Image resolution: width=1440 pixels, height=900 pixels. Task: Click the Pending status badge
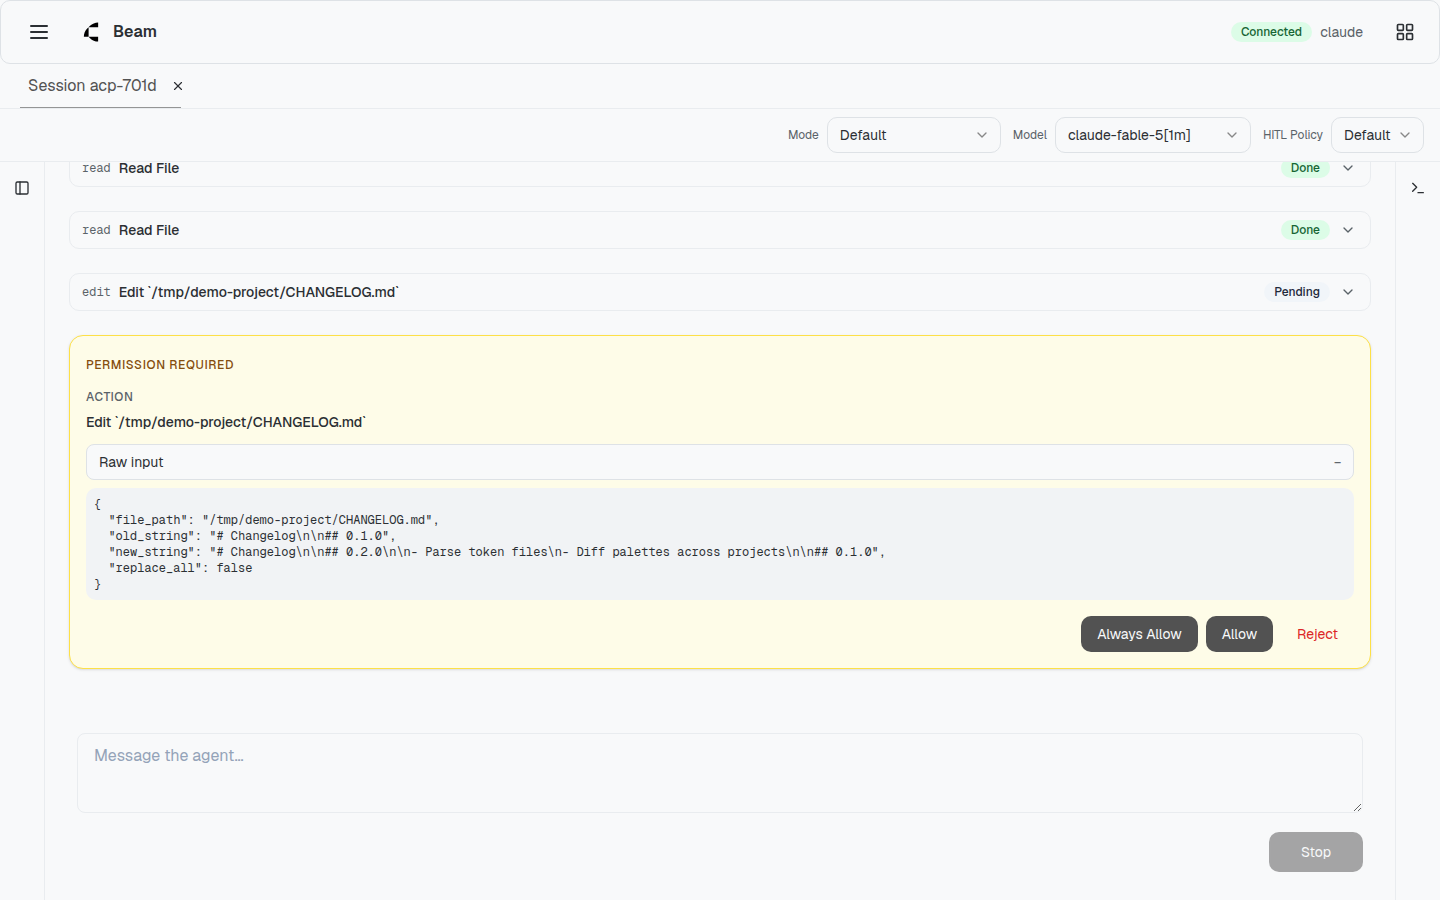click(x=1297, y=292)
